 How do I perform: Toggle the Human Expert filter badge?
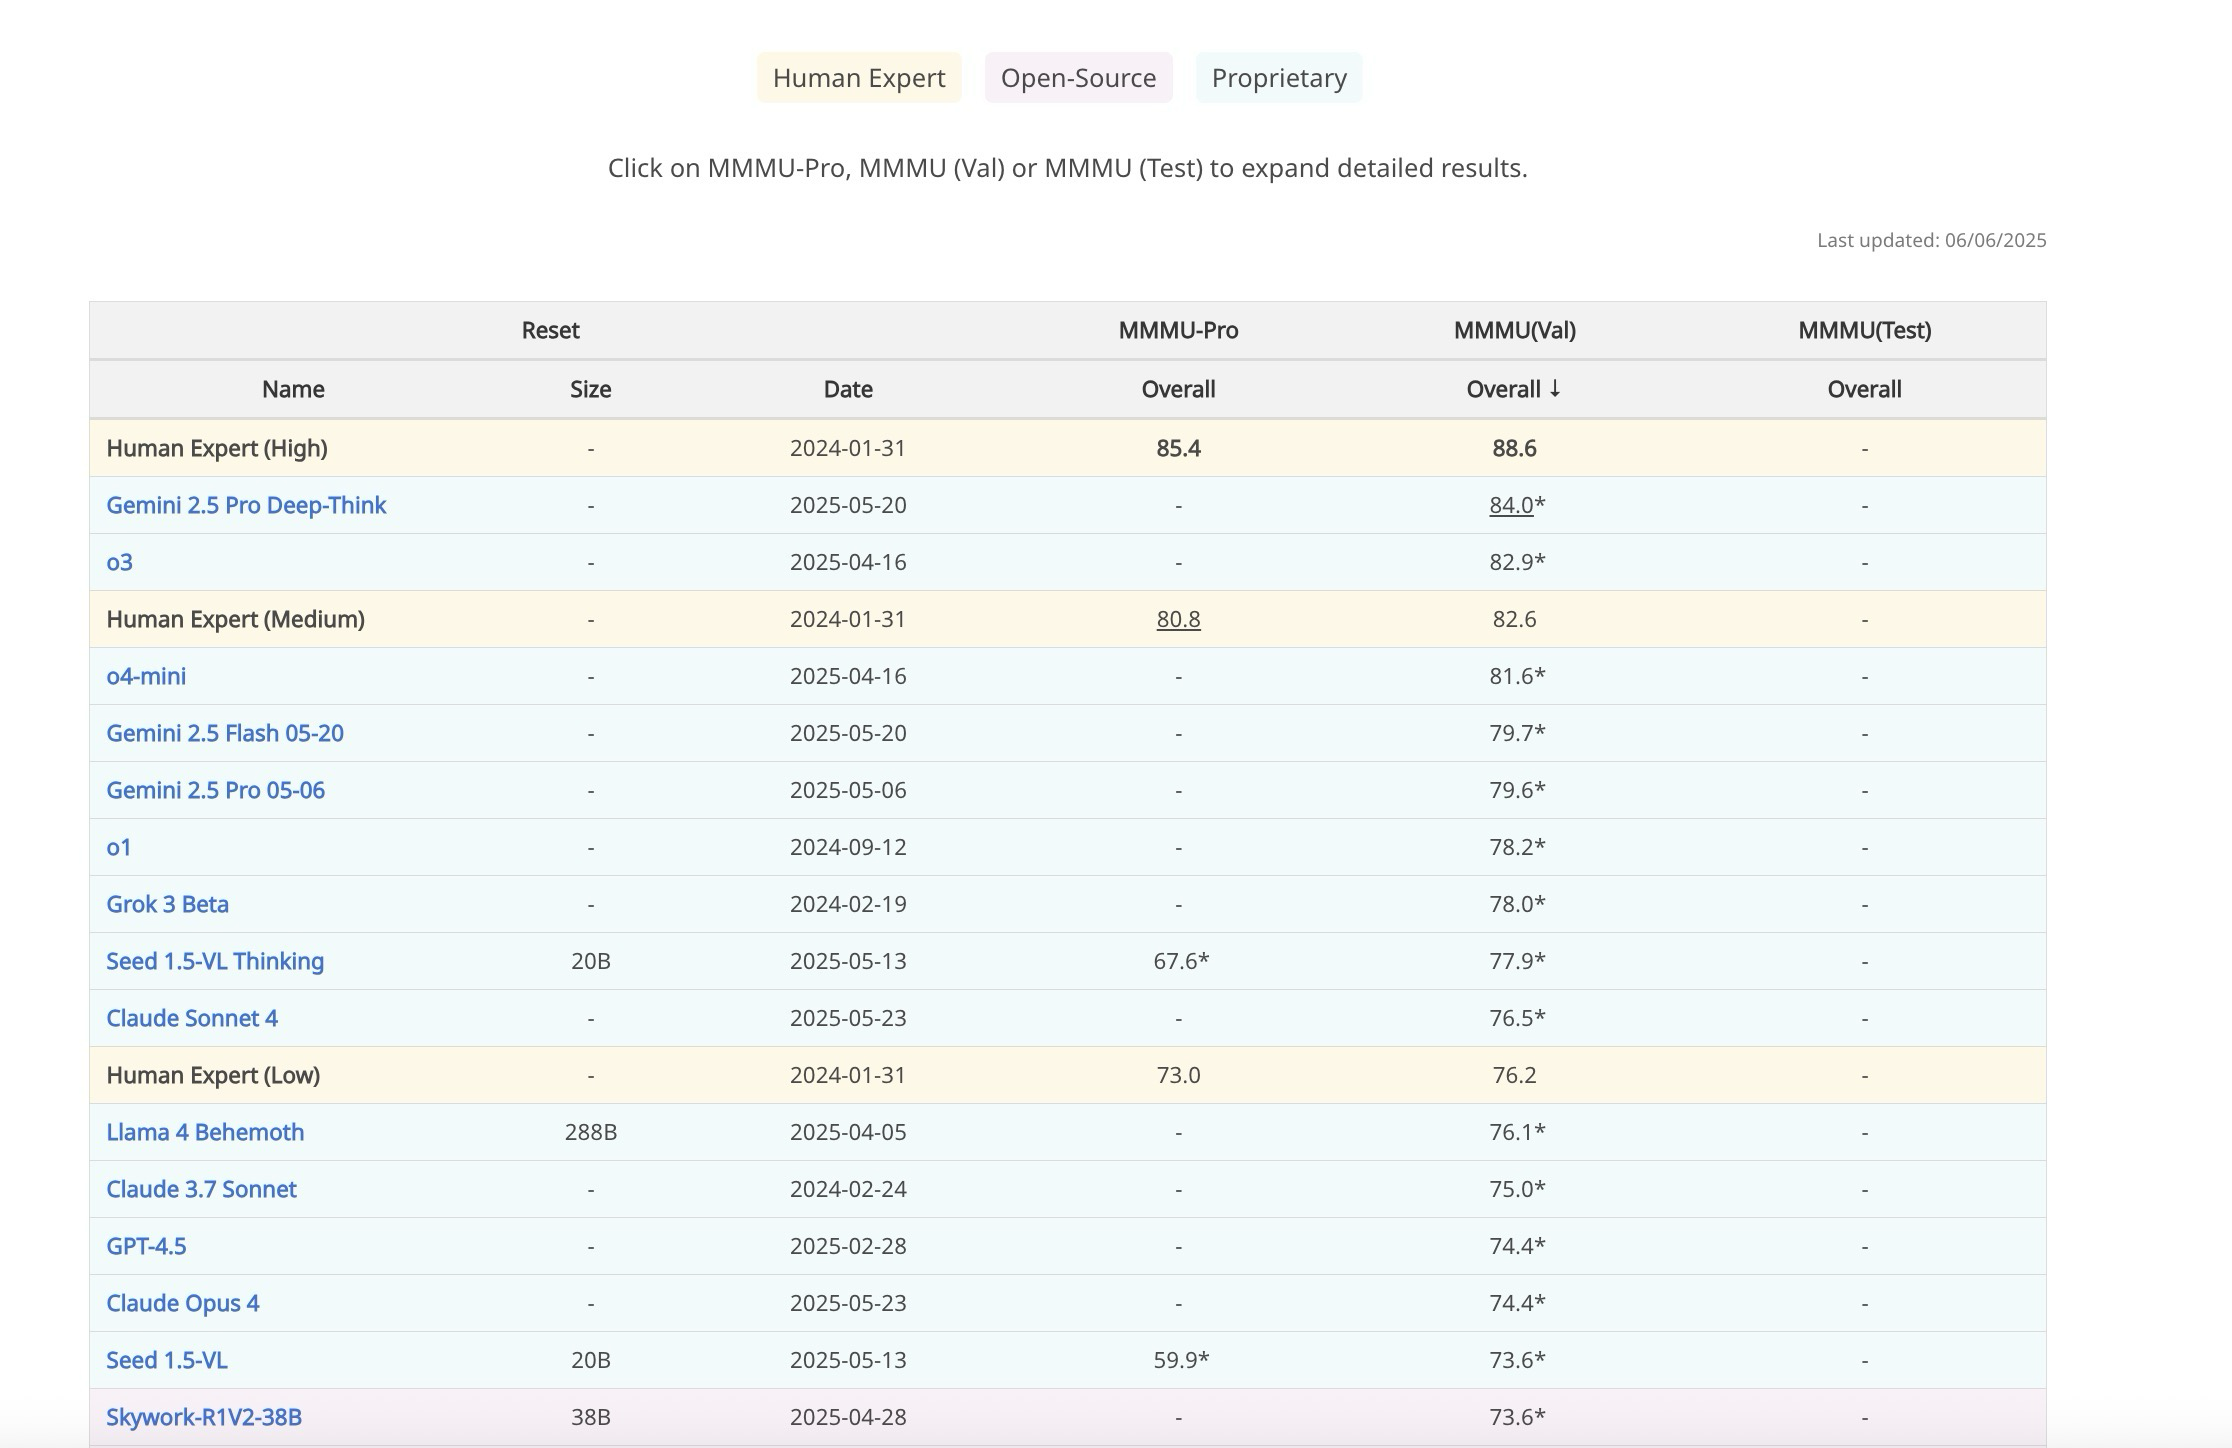858,78
